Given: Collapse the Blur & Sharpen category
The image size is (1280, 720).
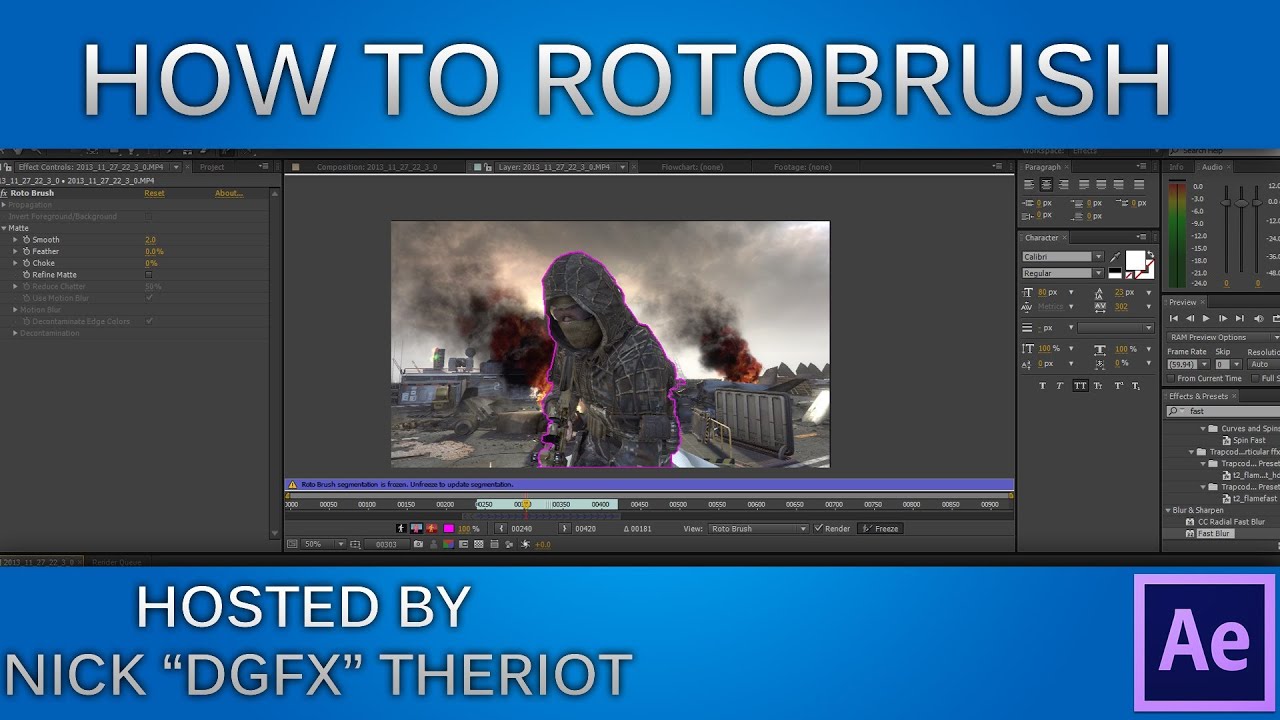Looking at the screenshot, I should (x=1168, y=510).
